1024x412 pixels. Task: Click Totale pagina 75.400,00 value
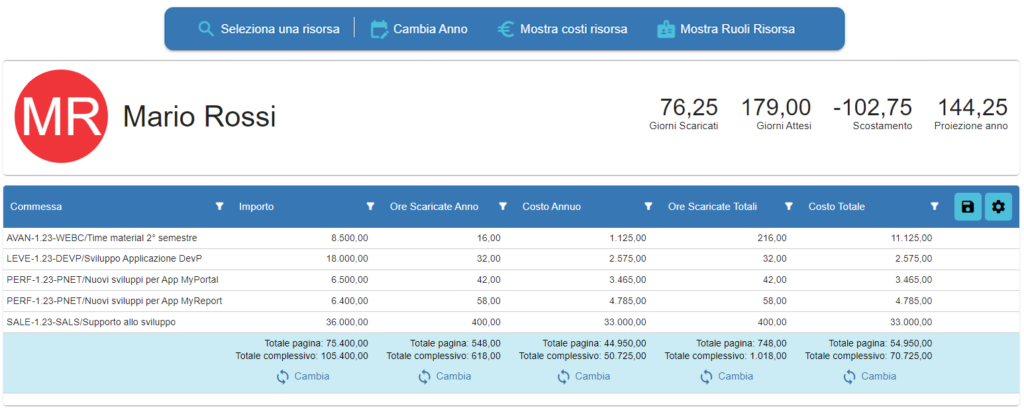point(345,343)
